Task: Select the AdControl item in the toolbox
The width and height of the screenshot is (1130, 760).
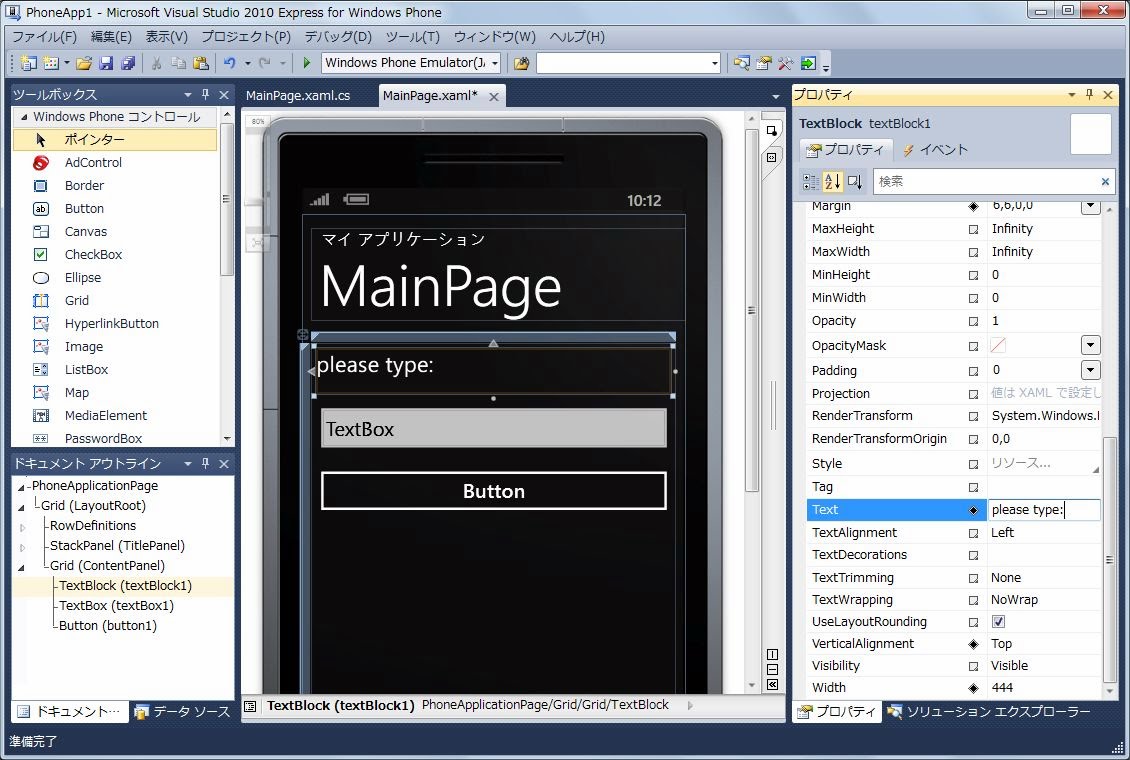Action: pyautogui.click(x=93, y=162)
